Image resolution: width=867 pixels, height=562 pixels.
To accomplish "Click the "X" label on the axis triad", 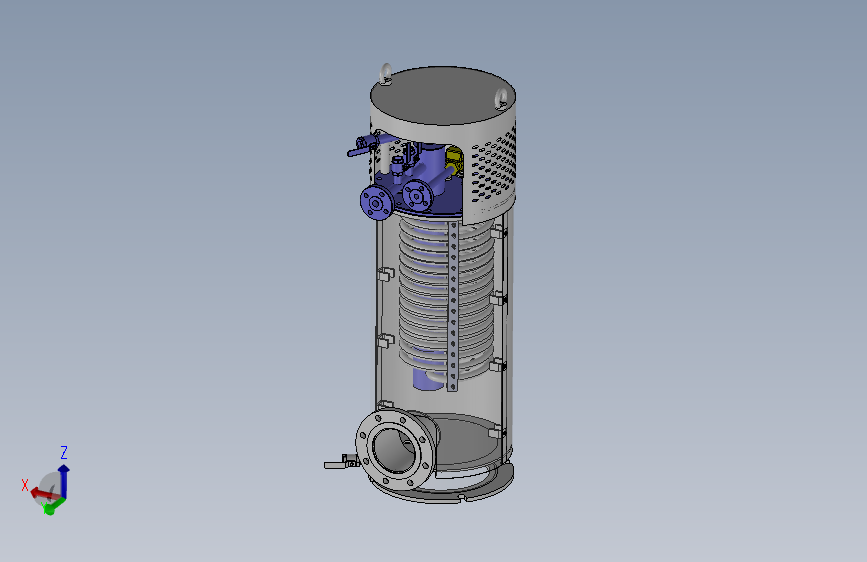I will (25, 485).
